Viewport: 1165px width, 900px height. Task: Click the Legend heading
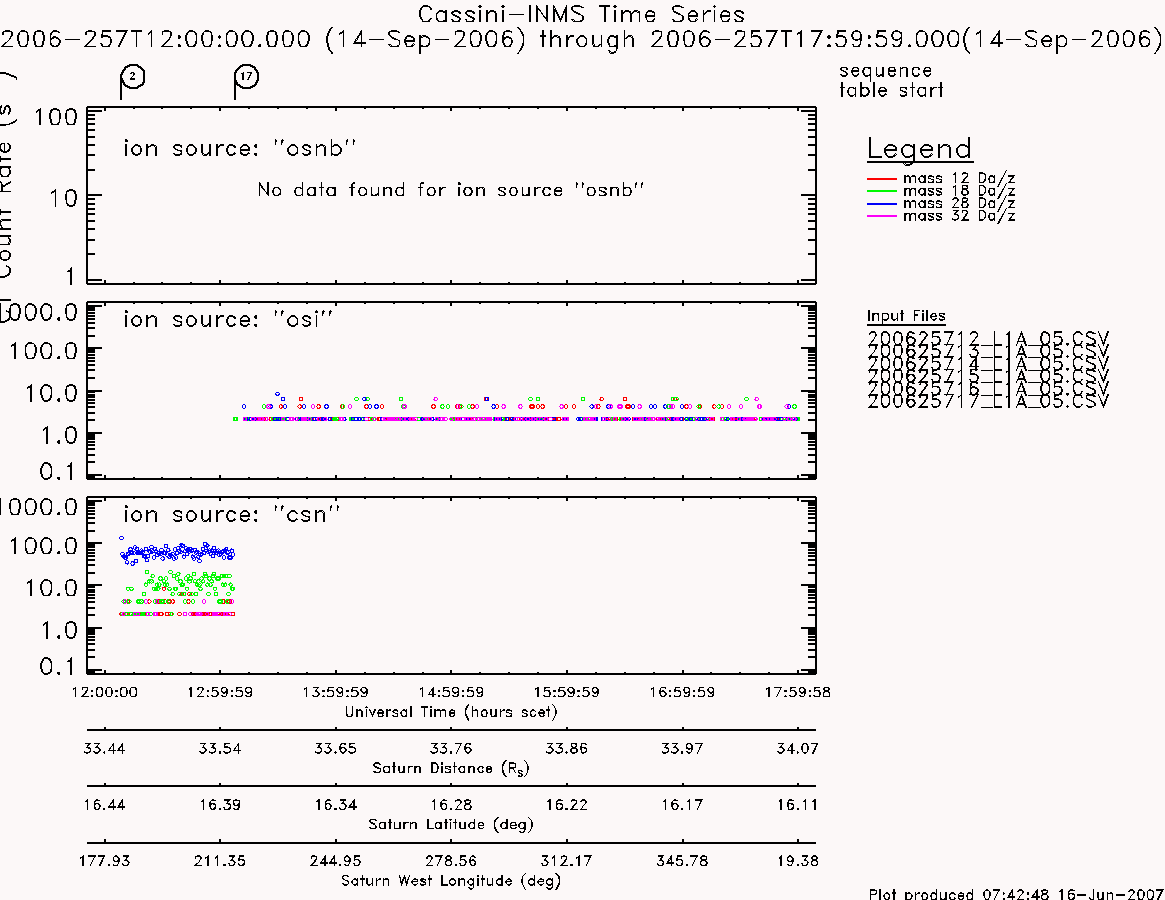coord(920,149)
